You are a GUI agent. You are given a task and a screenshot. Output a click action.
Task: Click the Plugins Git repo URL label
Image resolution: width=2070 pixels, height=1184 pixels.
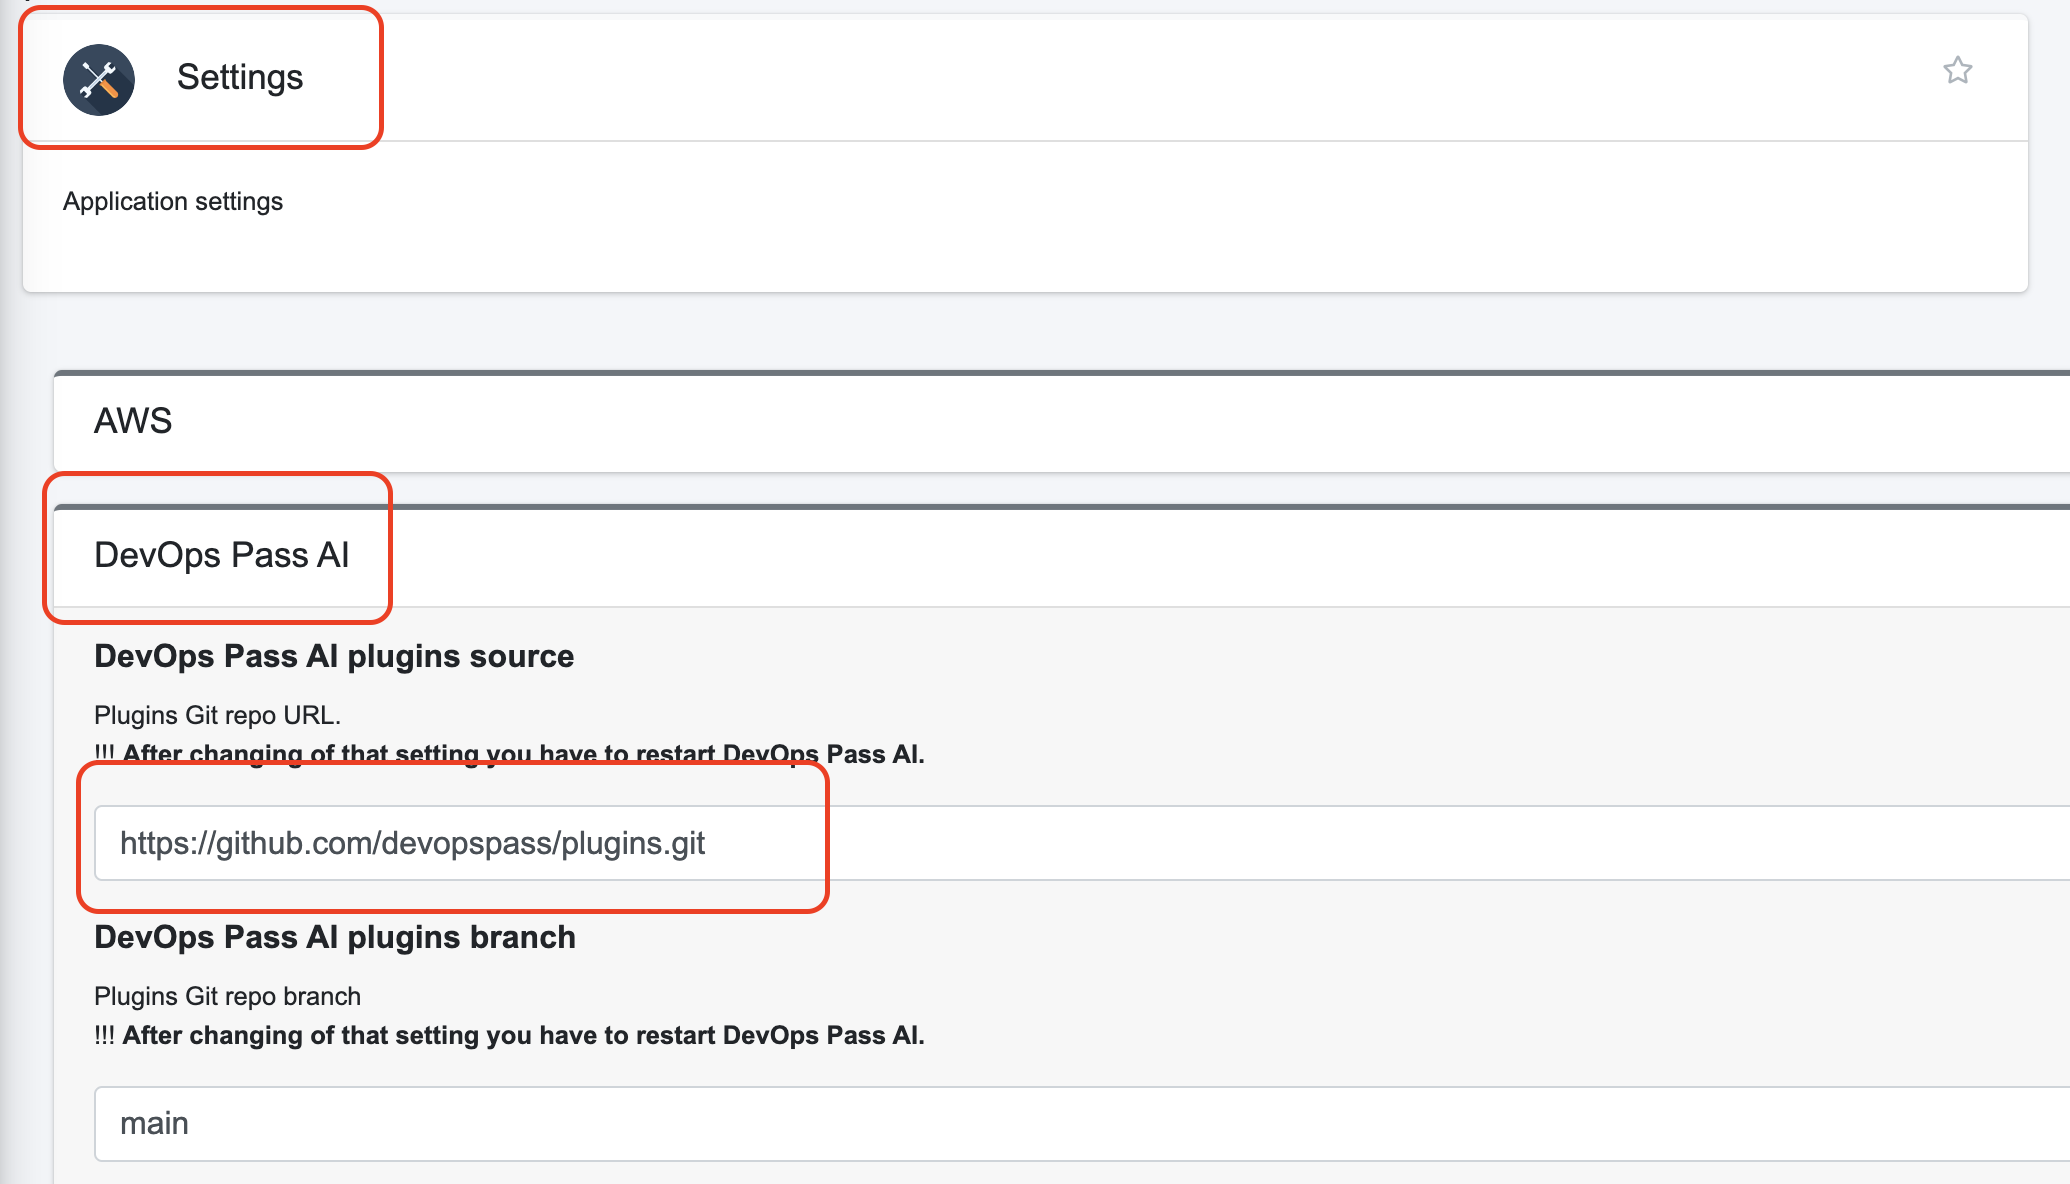click(217, 716)
